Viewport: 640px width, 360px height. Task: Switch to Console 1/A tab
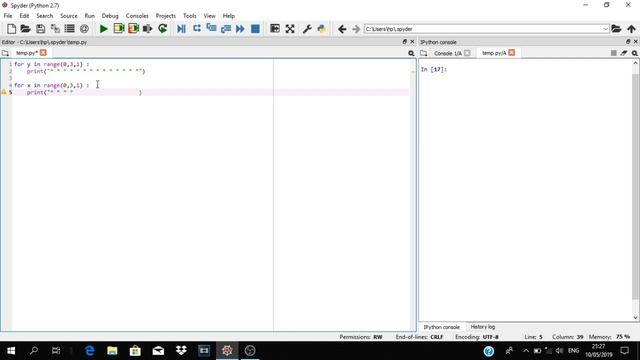447,53
